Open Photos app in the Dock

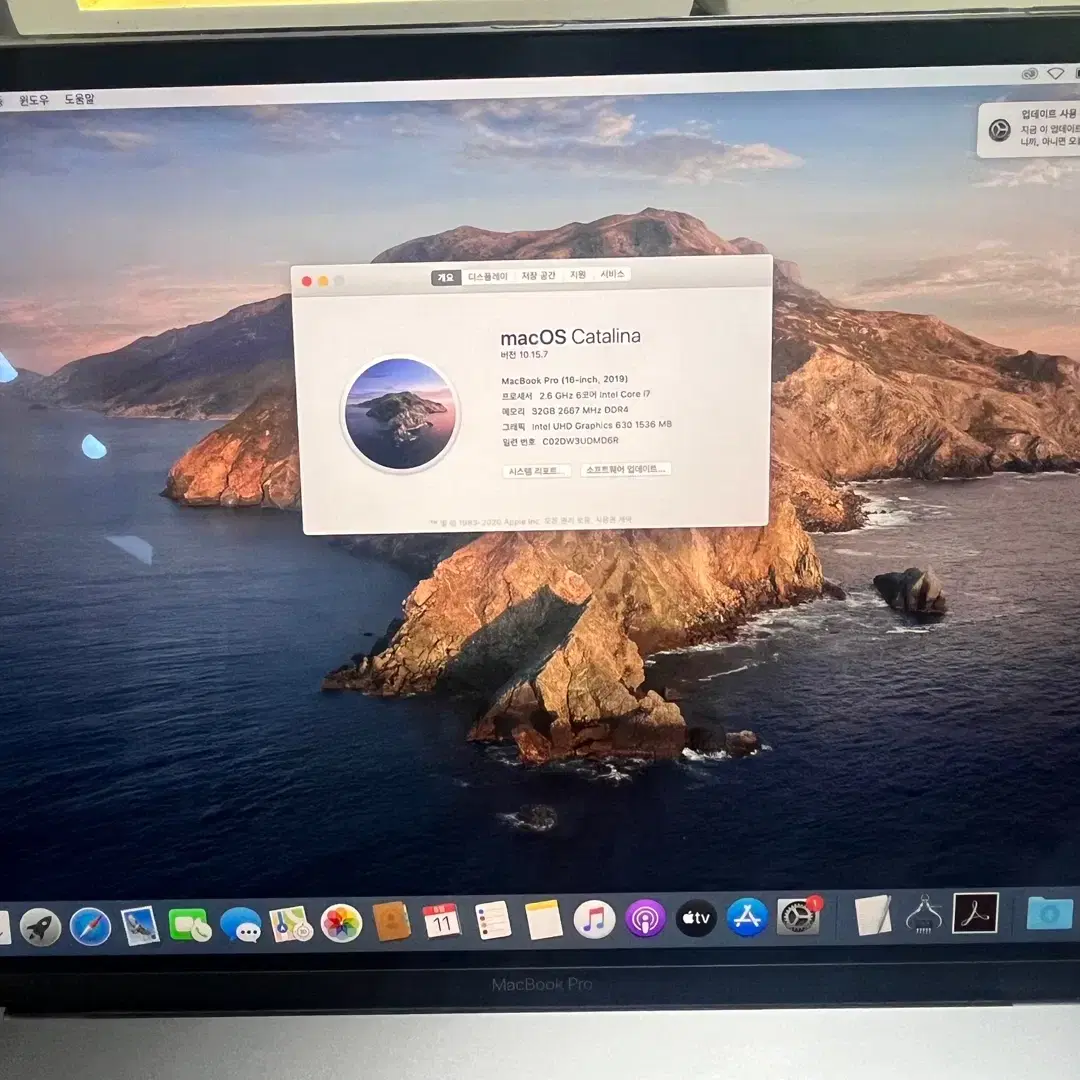point(341,923)
